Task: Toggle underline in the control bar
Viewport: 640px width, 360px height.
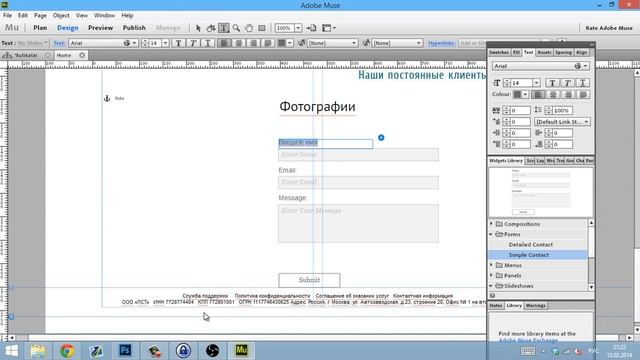Action: click(x=208, y=43)
